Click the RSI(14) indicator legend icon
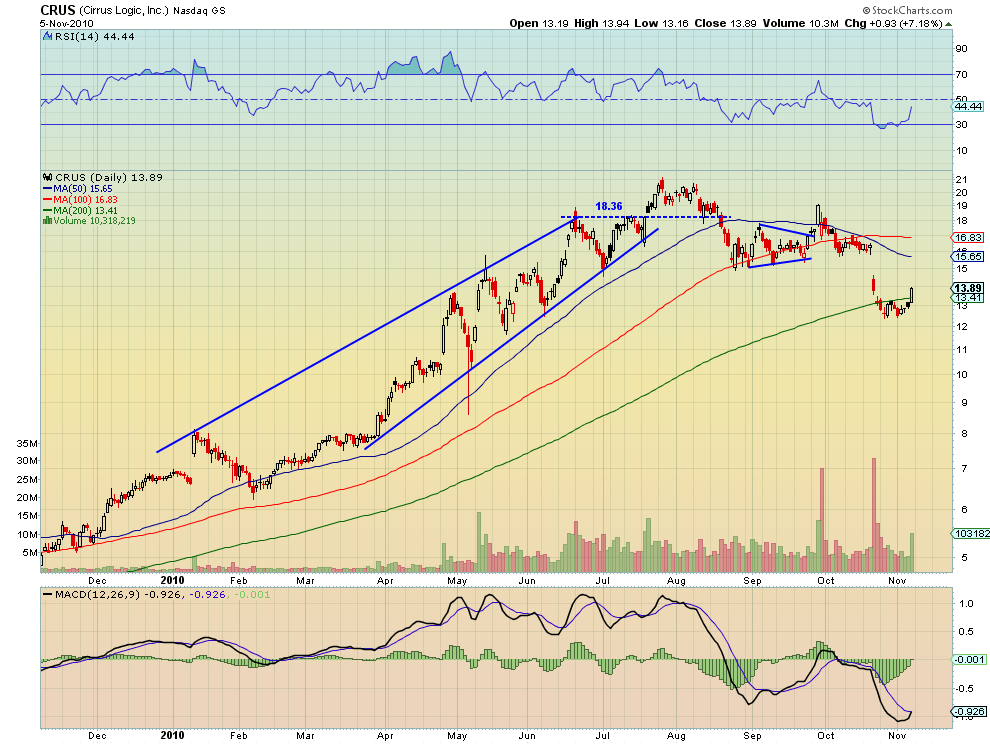This screenshot has height=744, width=990. point(47,37)
